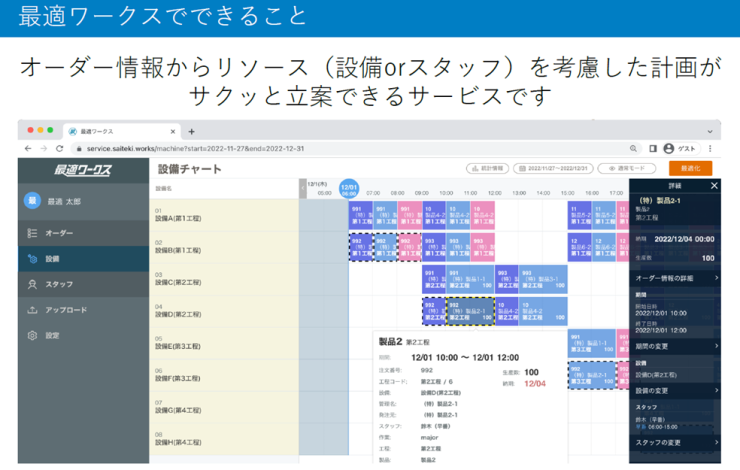740x470 pixels.
Task: Expand スタッフの変更 in detail panel
Action: pos(675,442)
